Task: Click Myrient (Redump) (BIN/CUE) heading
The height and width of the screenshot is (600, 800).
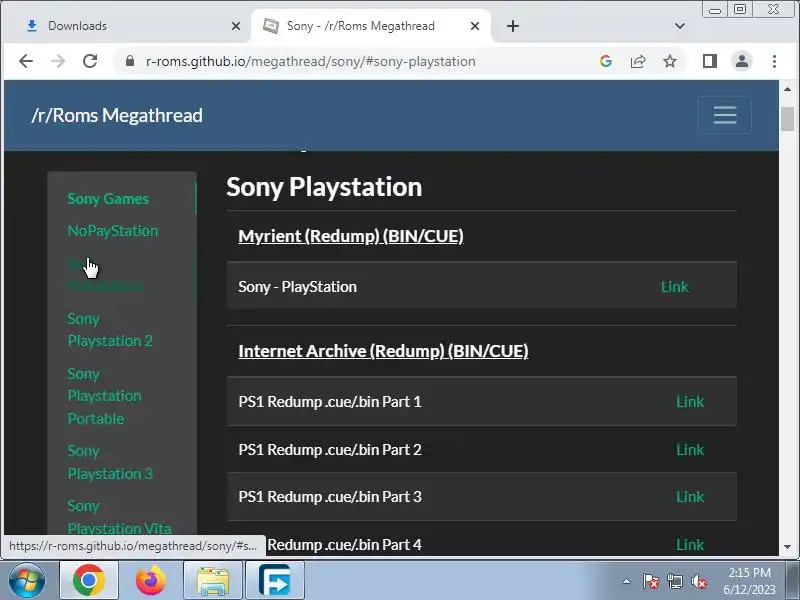Action: [351, 236]
